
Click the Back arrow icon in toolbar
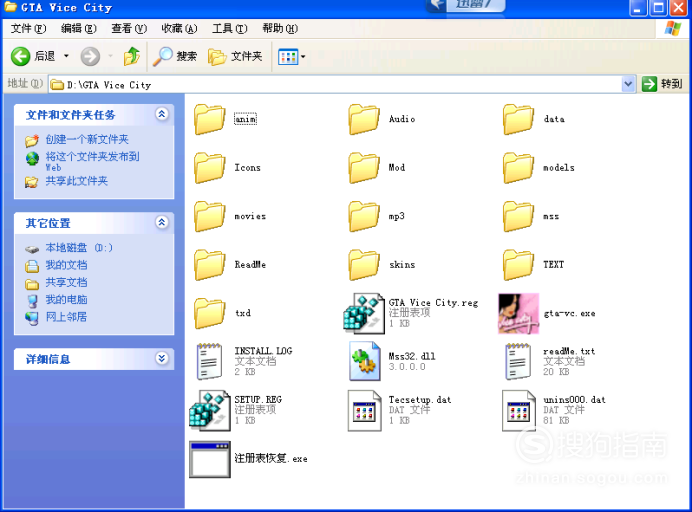20,56
